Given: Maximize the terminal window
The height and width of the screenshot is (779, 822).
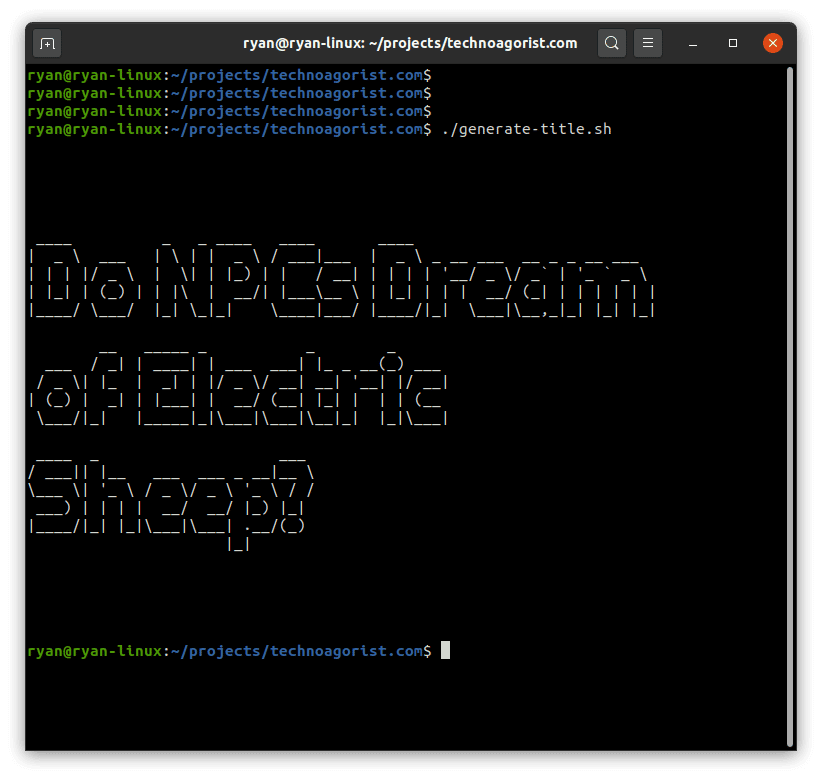Looking at the screenshot, I should (x=733, y=43).
